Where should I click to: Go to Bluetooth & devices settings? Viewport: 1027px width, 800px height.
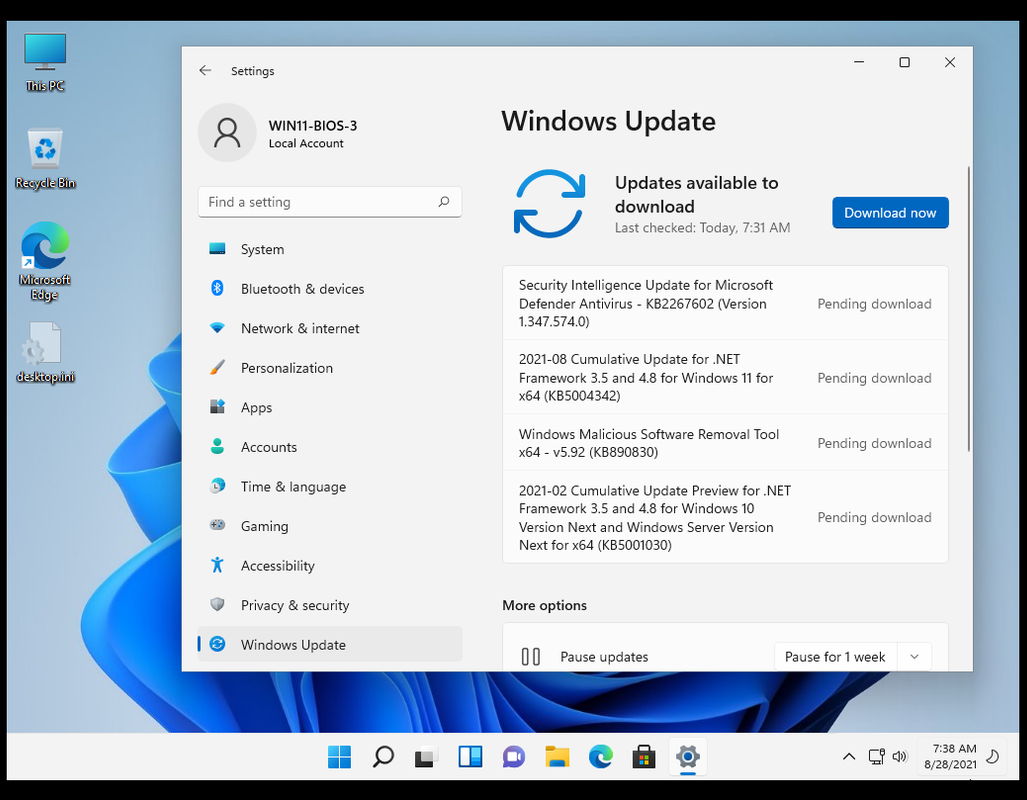point(330,288)
